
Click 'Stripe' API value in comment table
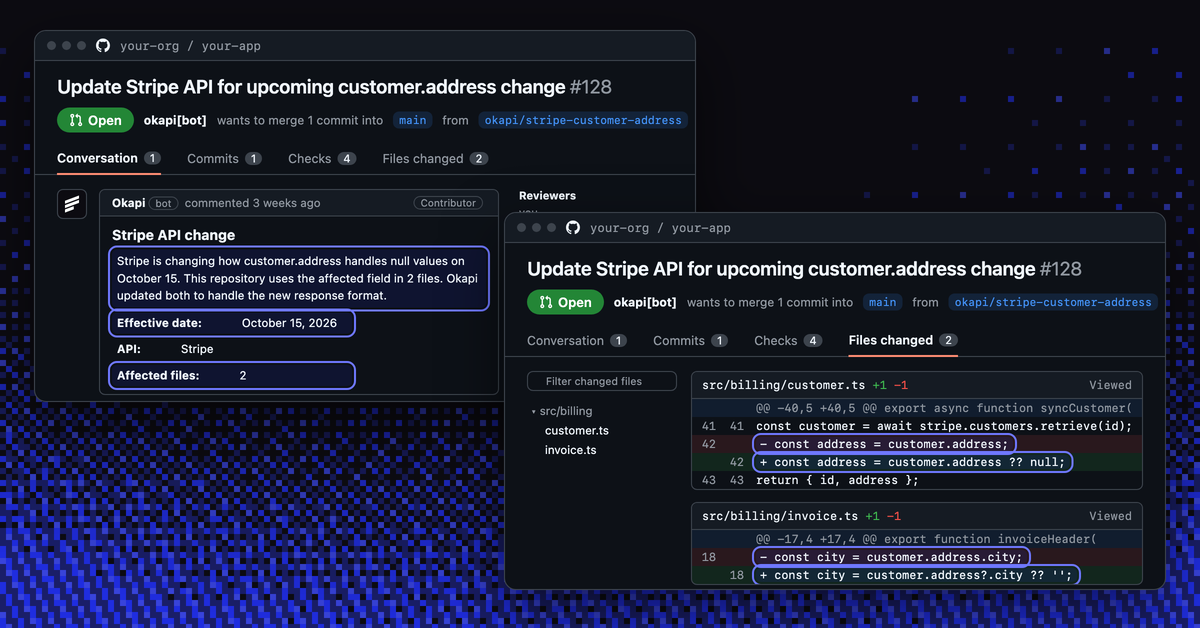[x=197, y=349]
